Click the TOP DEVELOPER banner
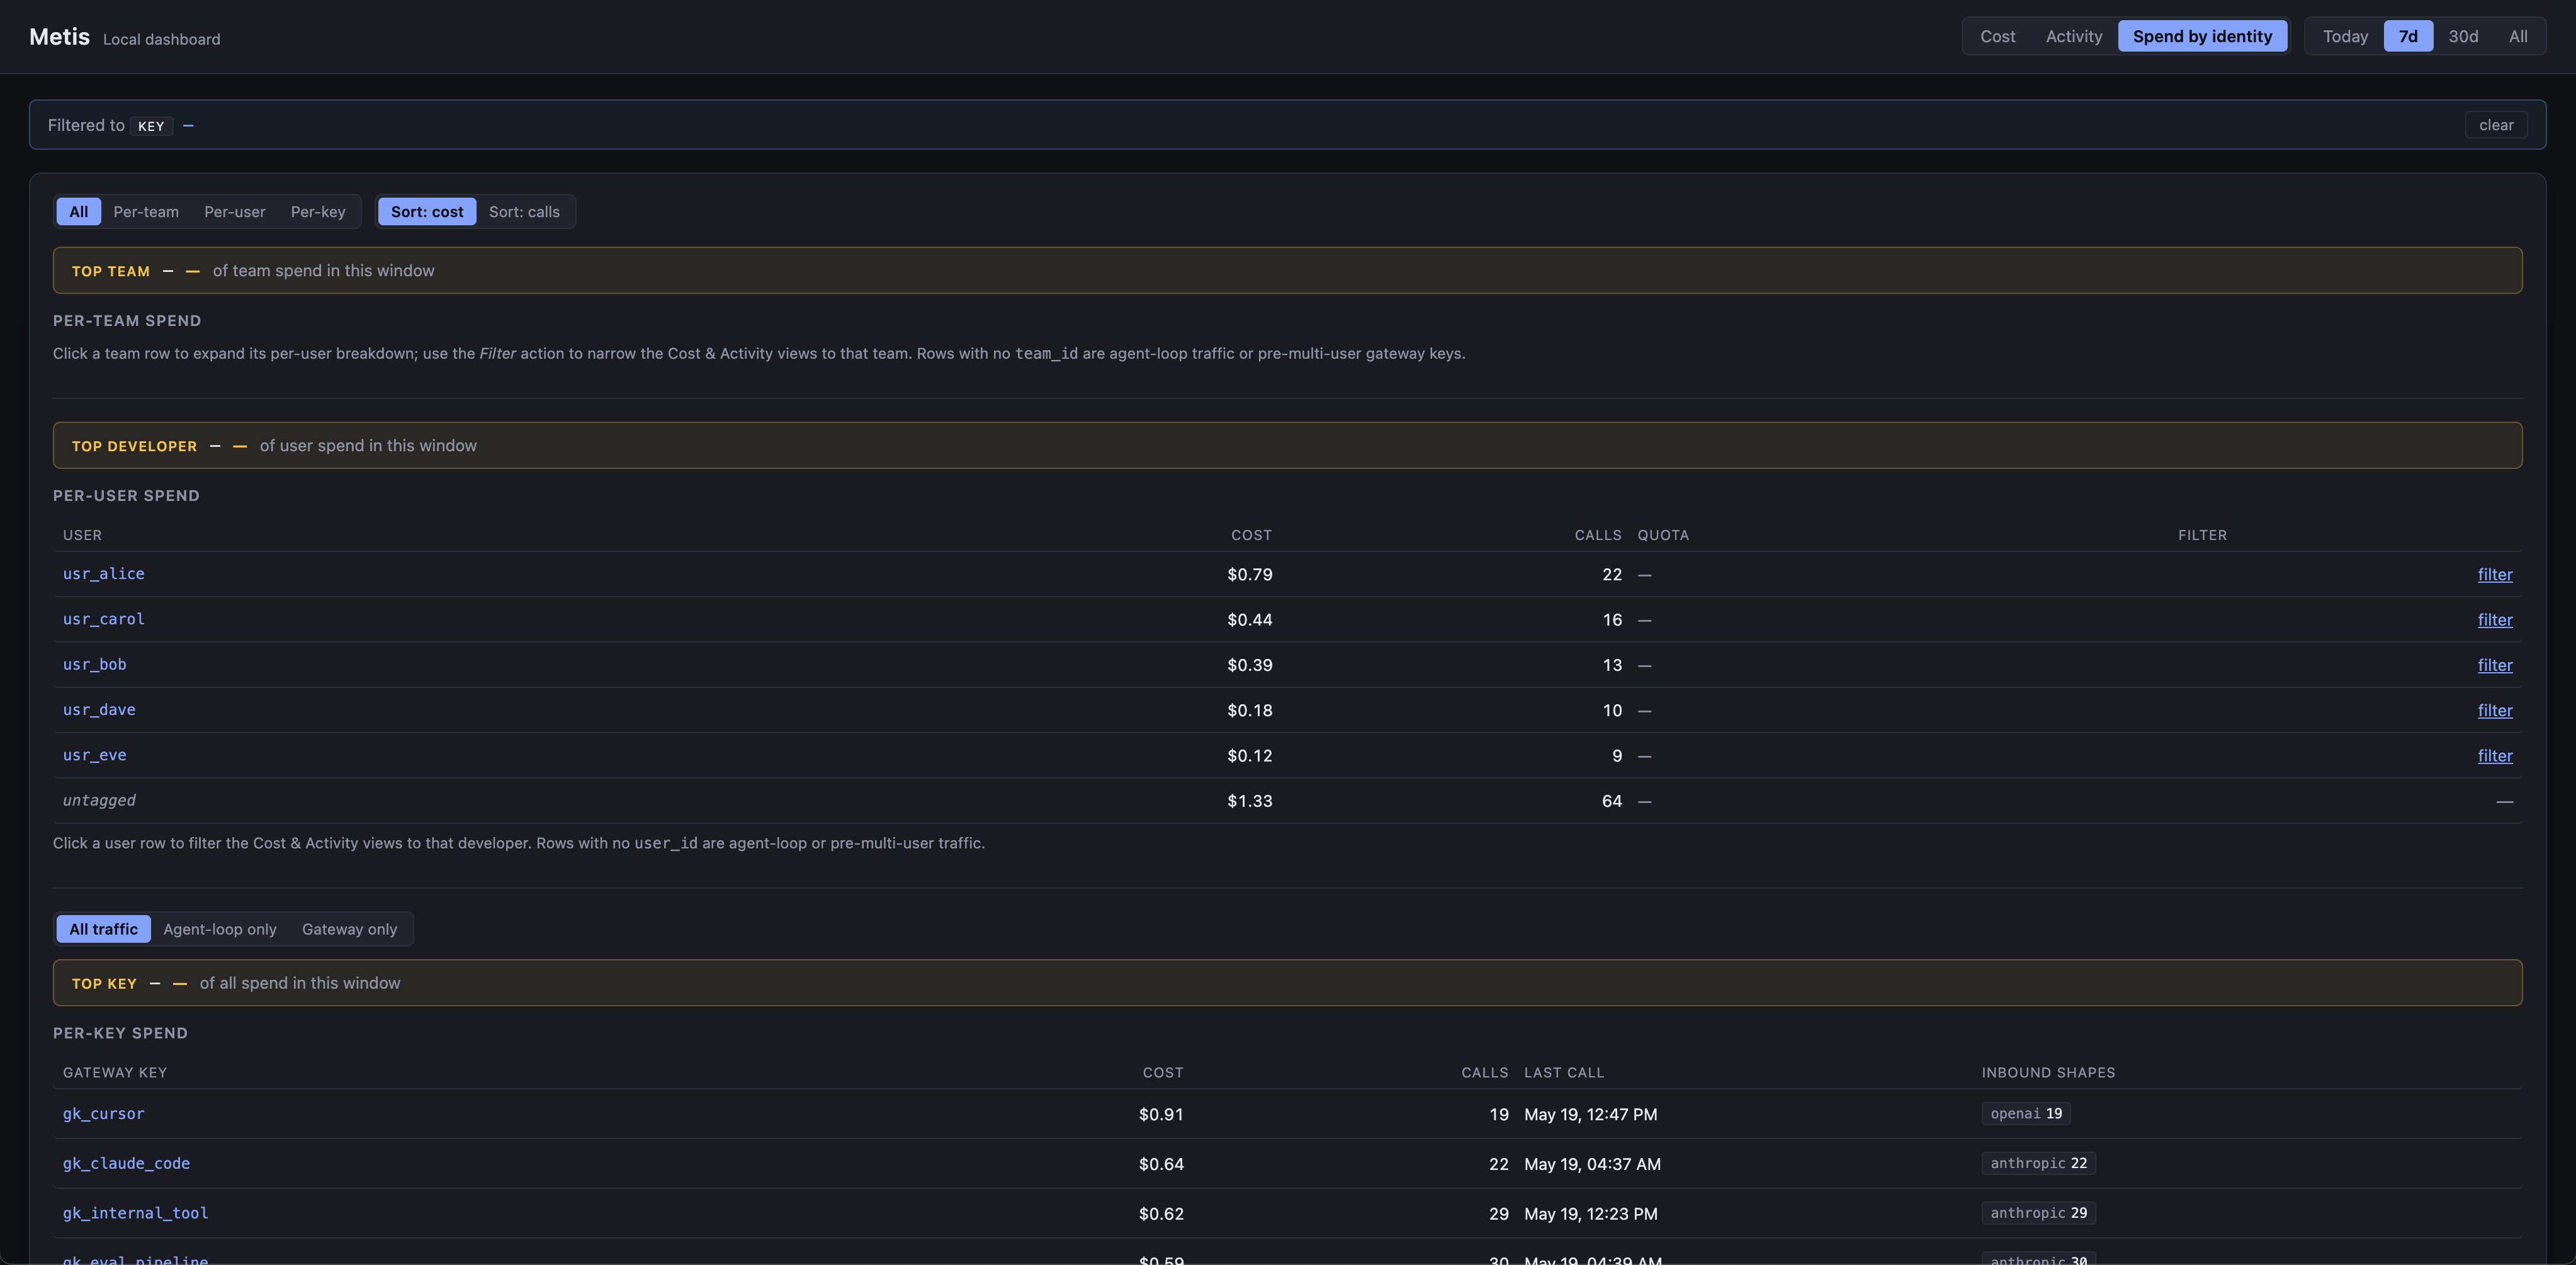 (1287, 446)
